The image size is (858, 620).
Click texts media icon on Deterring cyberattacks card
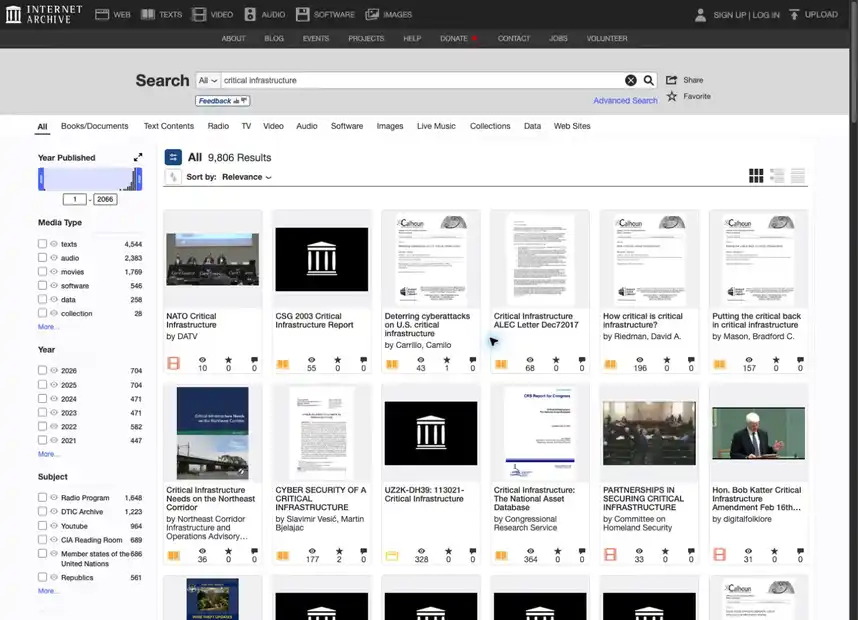[392, 364]
